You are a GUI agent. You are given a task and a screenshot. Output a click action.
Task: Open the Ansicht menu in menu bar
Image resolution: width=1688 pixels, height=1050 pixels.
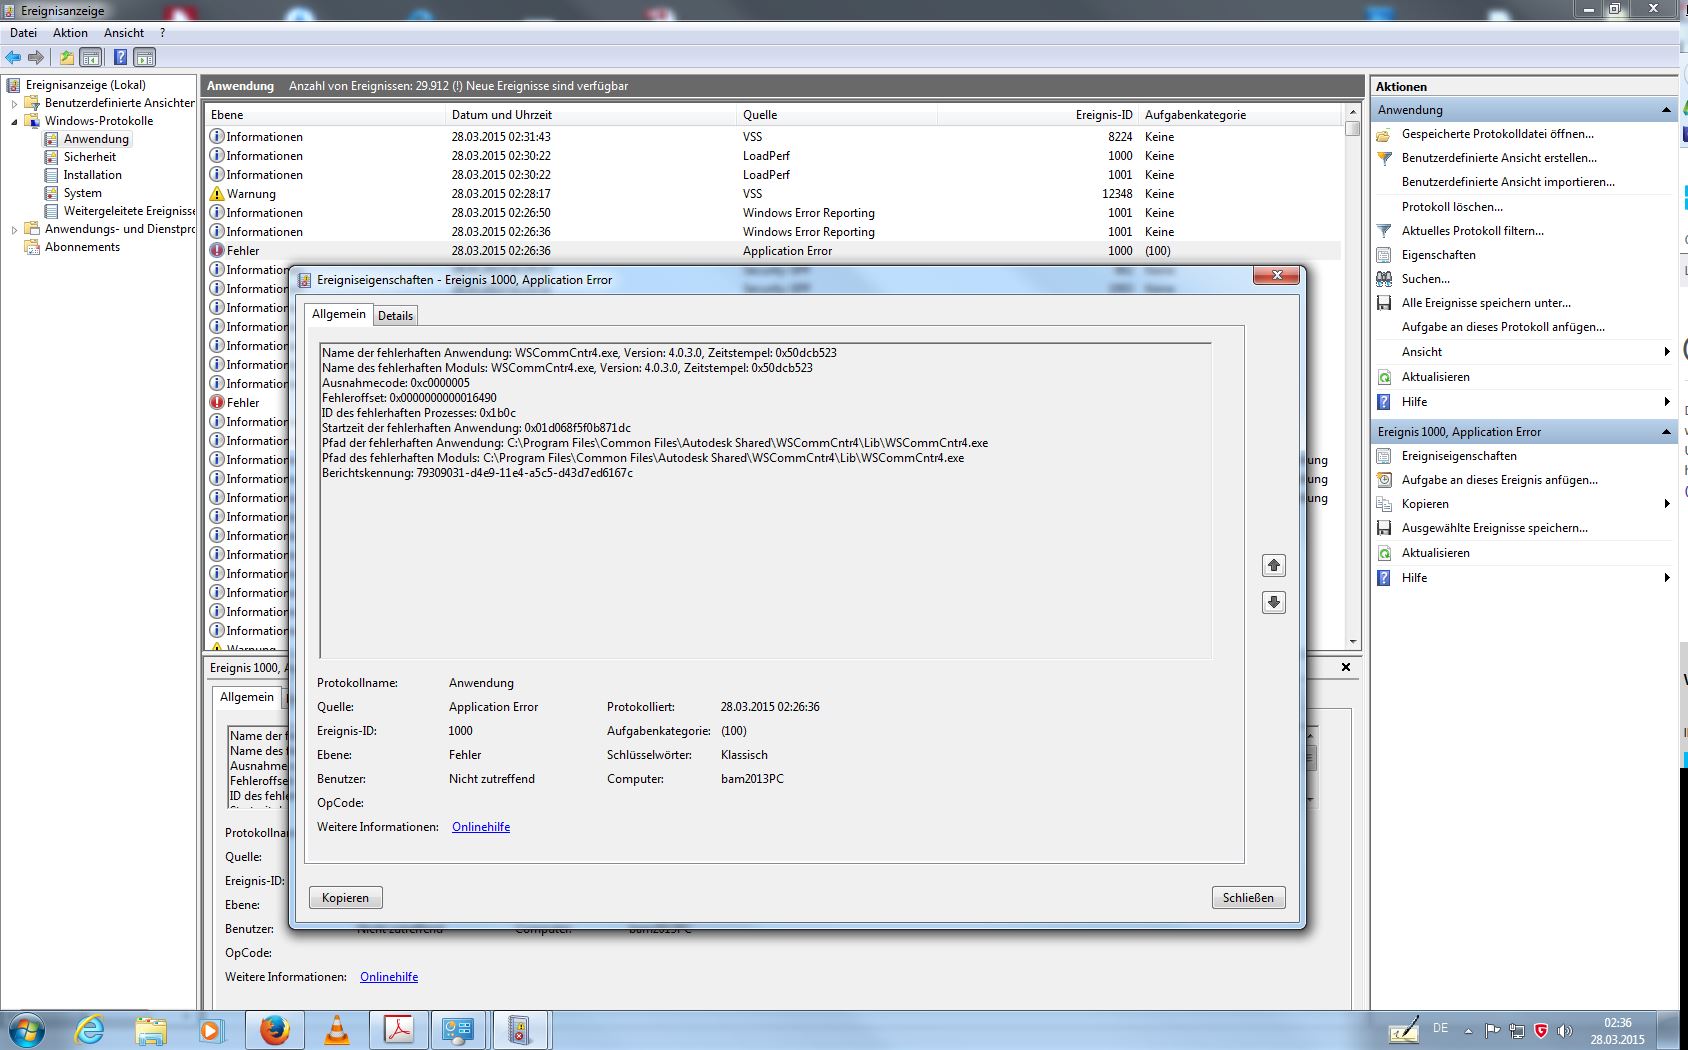coord(124,33)
